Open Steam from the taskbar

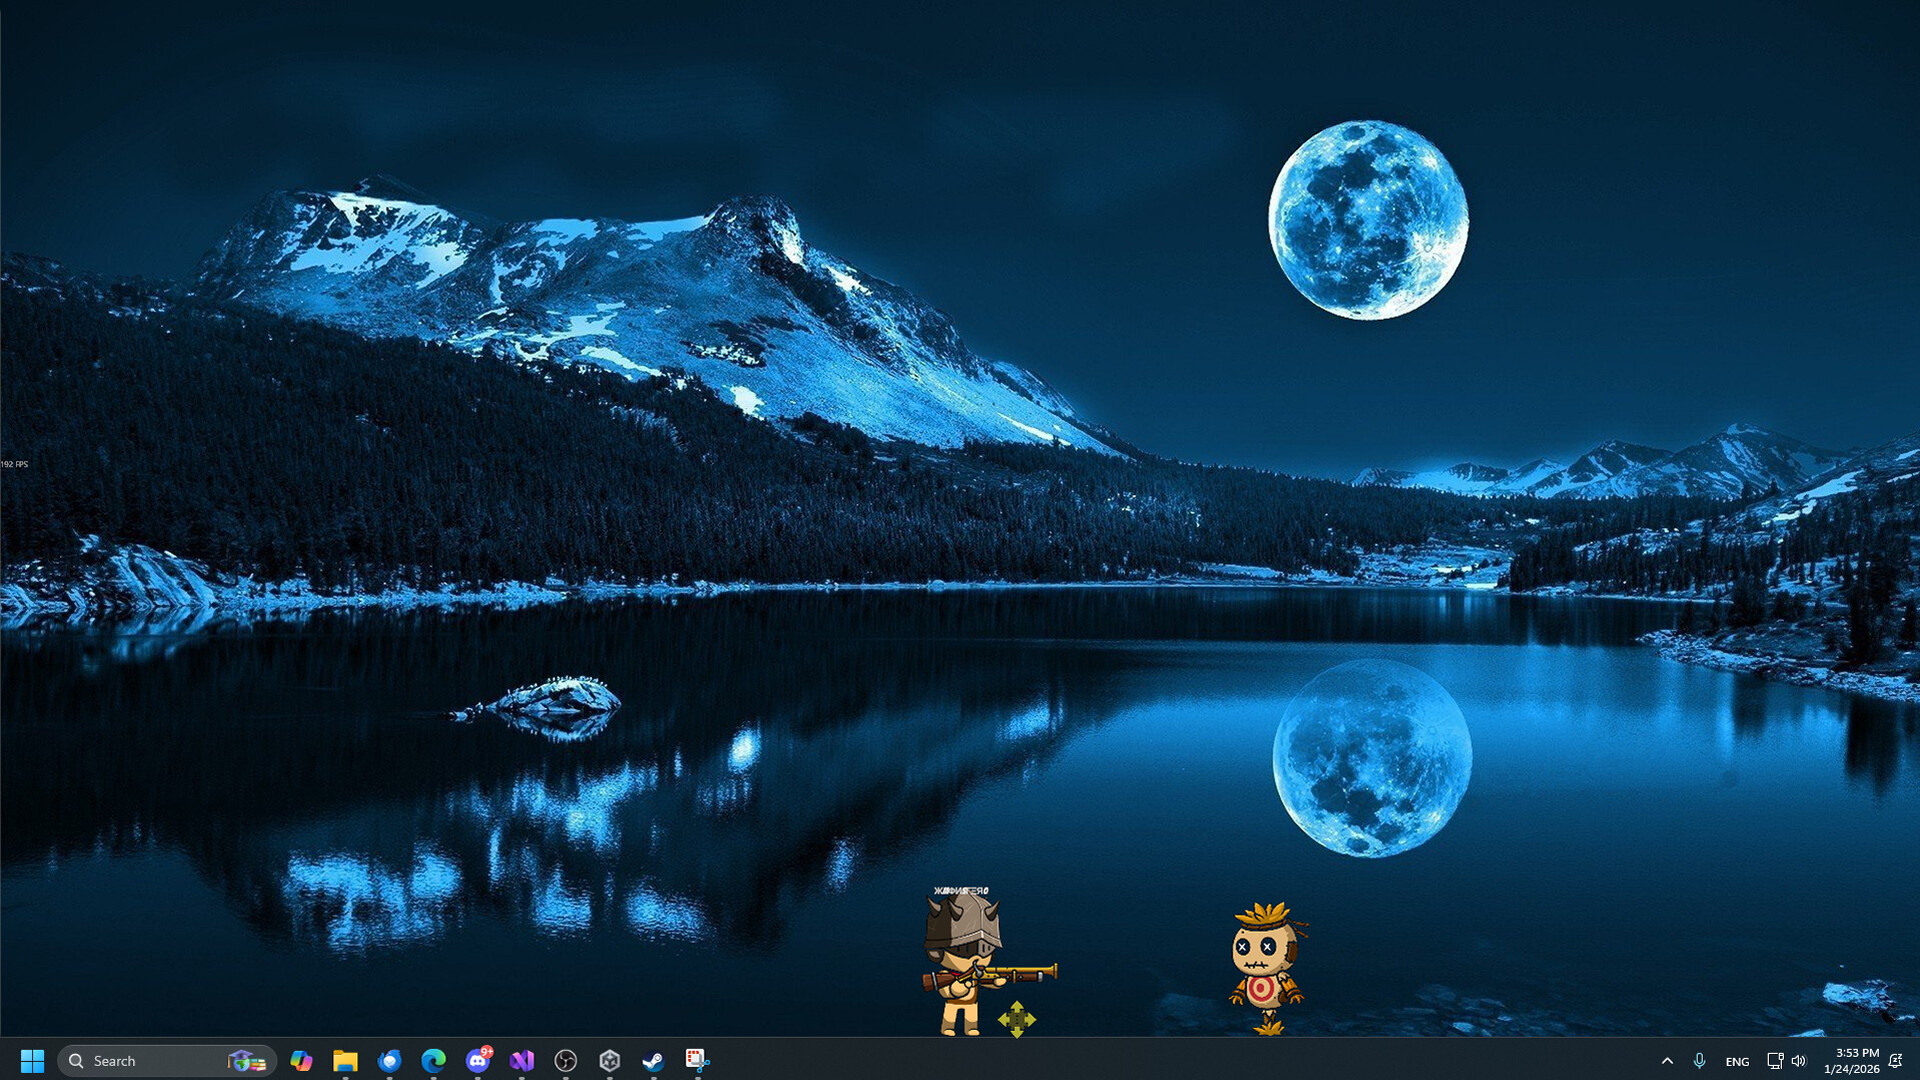[x=653, y=1060]
